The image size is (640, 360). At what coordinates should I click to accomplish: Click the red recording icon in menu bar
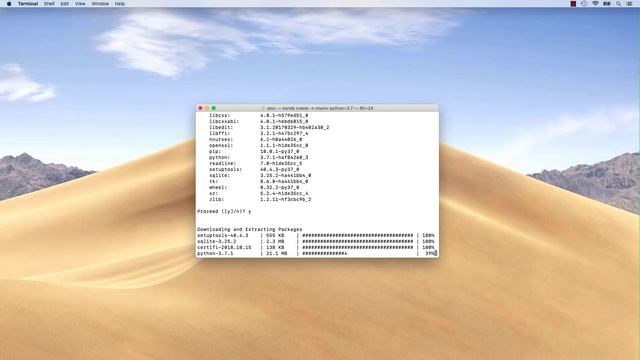point(573,4)
